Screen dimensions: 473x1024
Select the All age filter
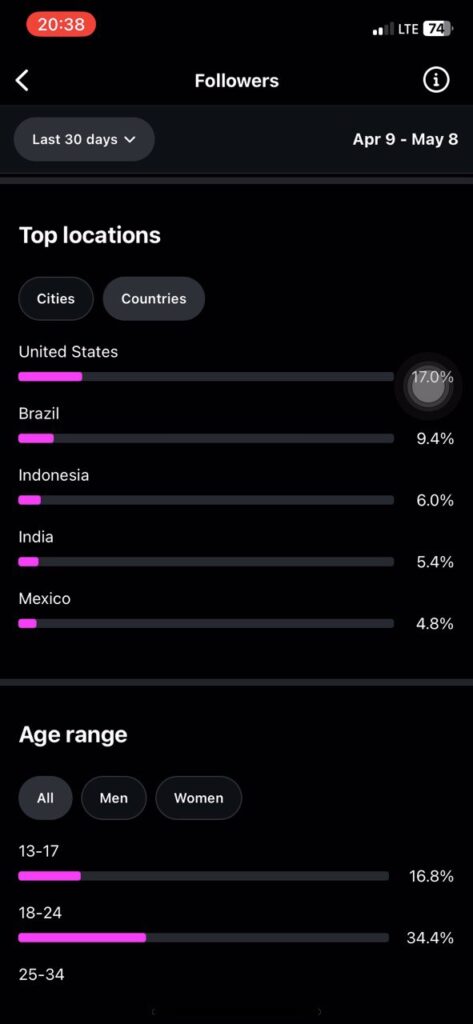tap(45, 797)
